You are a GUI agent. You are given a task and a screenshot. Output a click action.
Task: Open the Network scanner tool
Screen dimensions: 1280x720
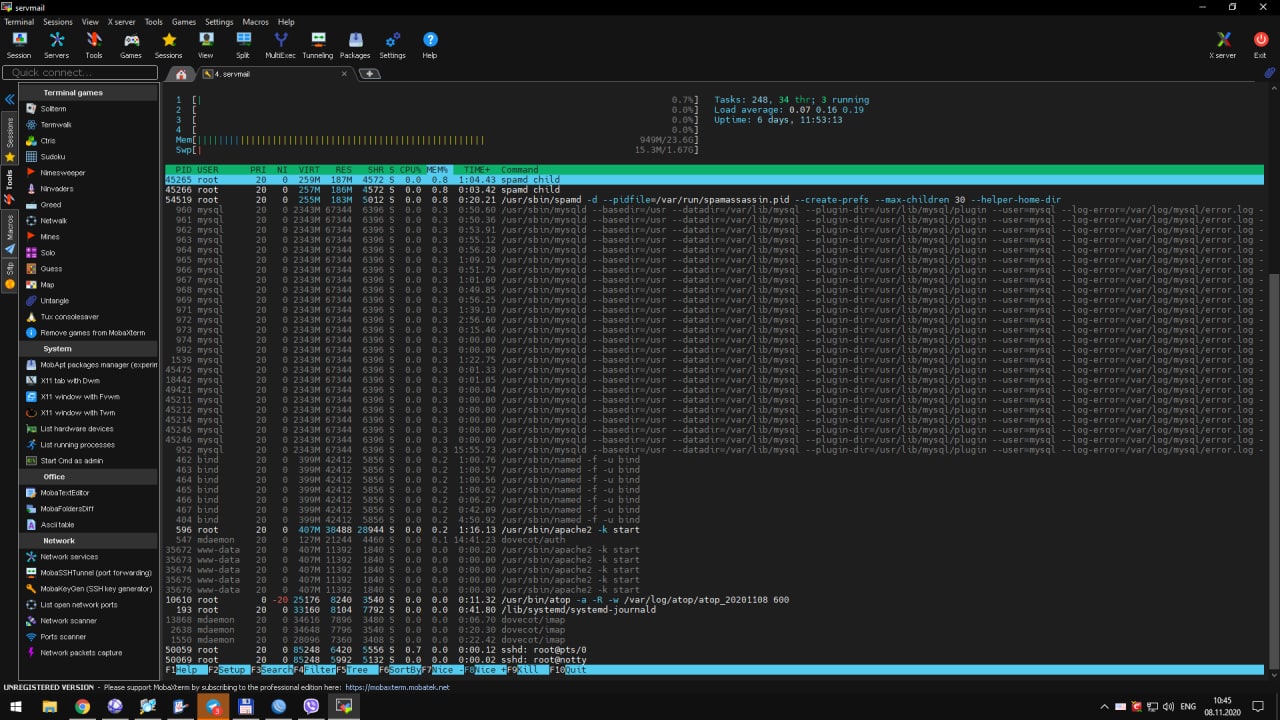click(x=70, y=620)
